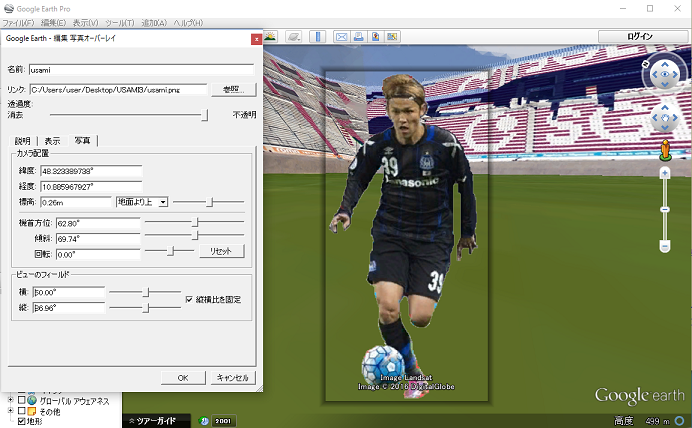The width and height of the screenshot is (692, 428).
Task: Click the 参照... browse button
Action: [233, 90]
